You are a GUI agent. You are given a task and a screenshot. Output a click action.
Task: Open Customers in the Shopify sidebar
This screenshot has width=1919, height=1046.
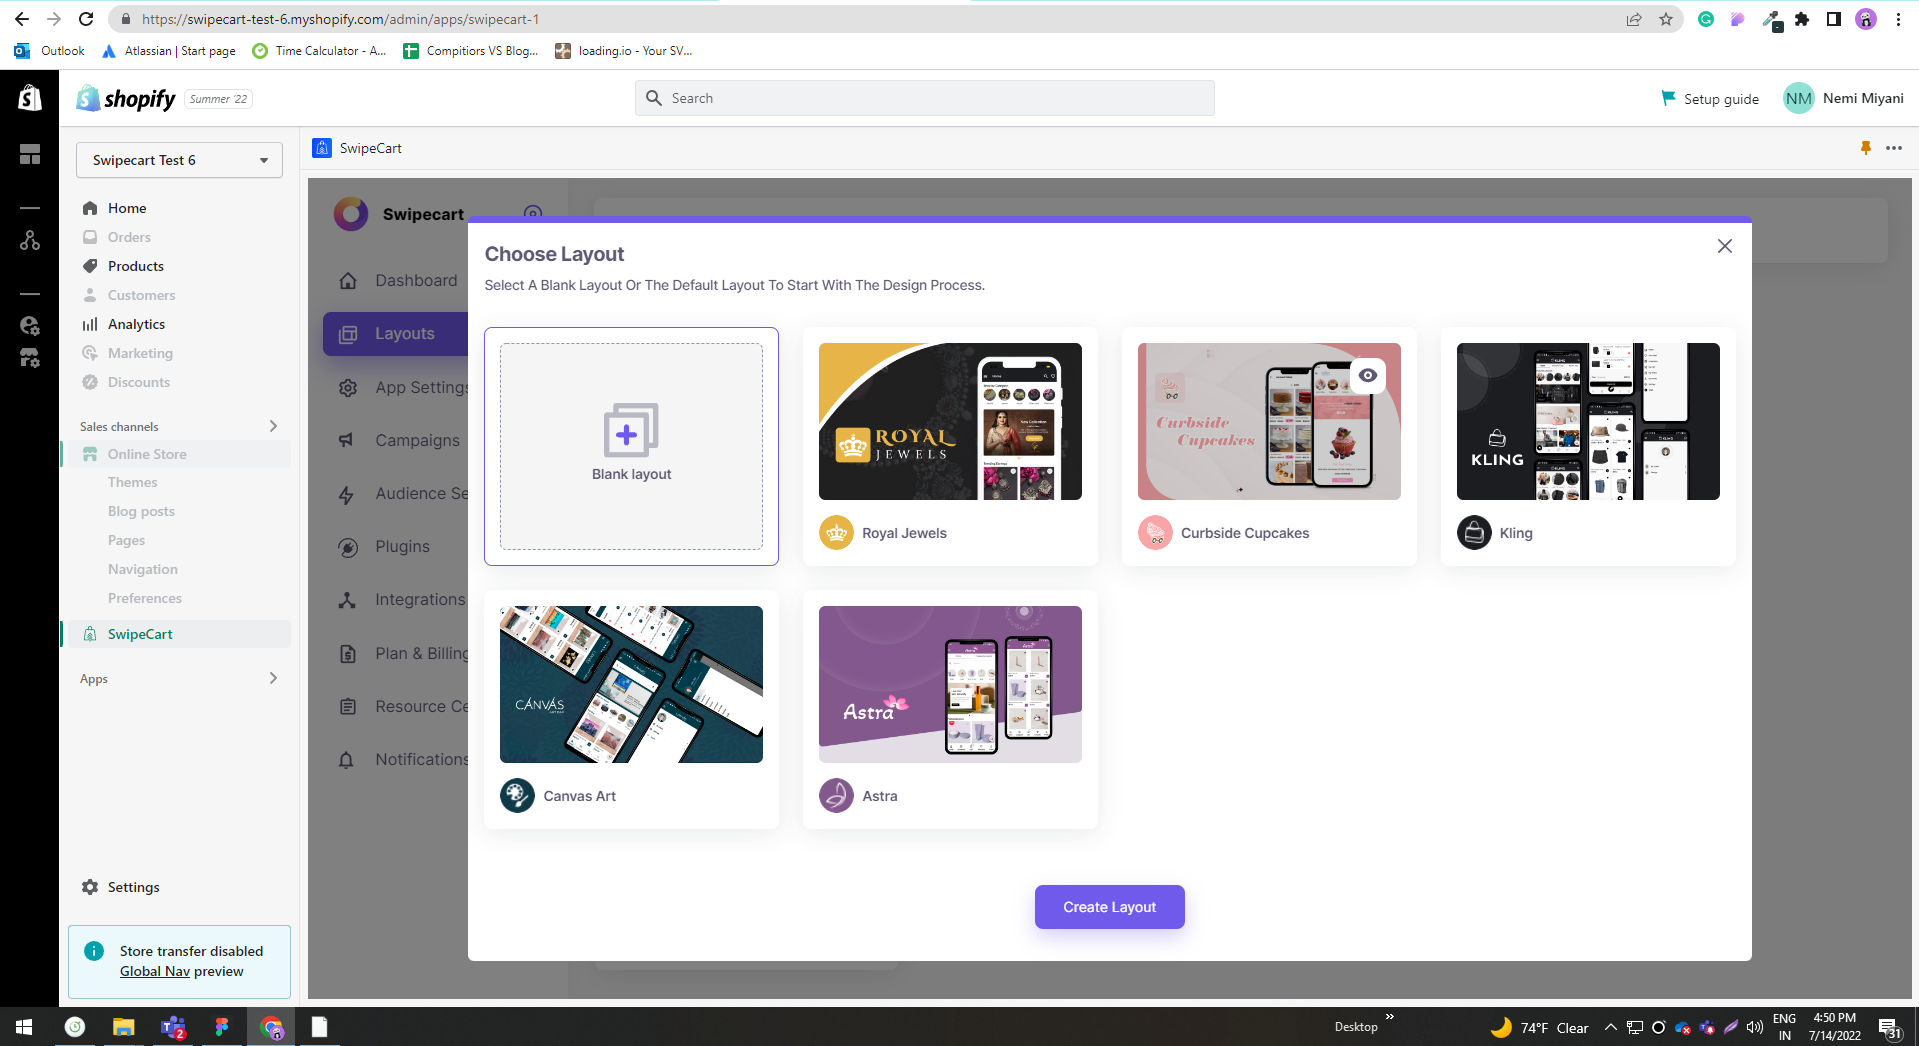point(141,295)
